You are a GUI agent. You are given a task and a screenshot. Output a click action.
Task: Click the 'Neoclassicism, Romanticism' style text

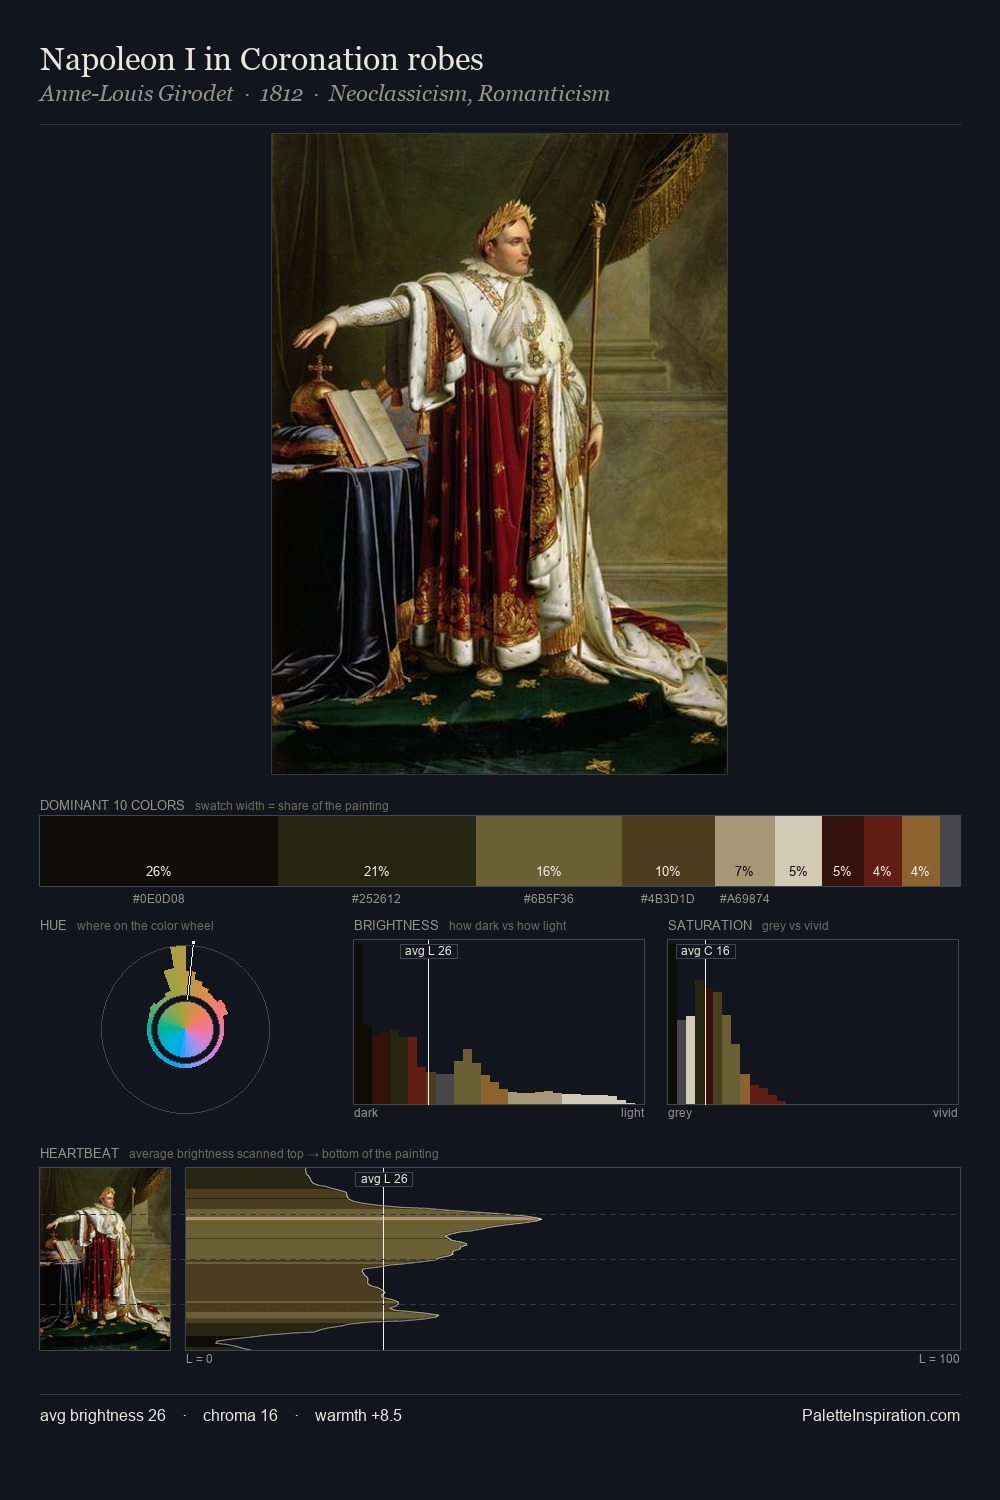(x=469, y=94)
